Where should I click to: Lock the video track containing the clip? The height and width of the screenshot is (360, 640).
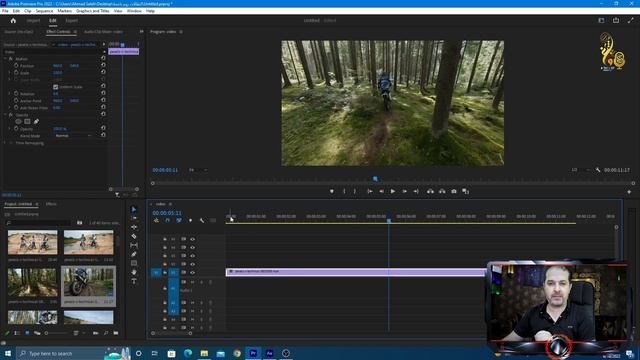[165, 272]
